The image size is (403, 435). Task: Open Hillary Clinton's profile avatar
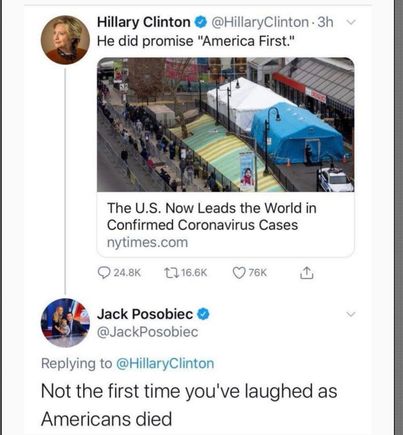65,40
